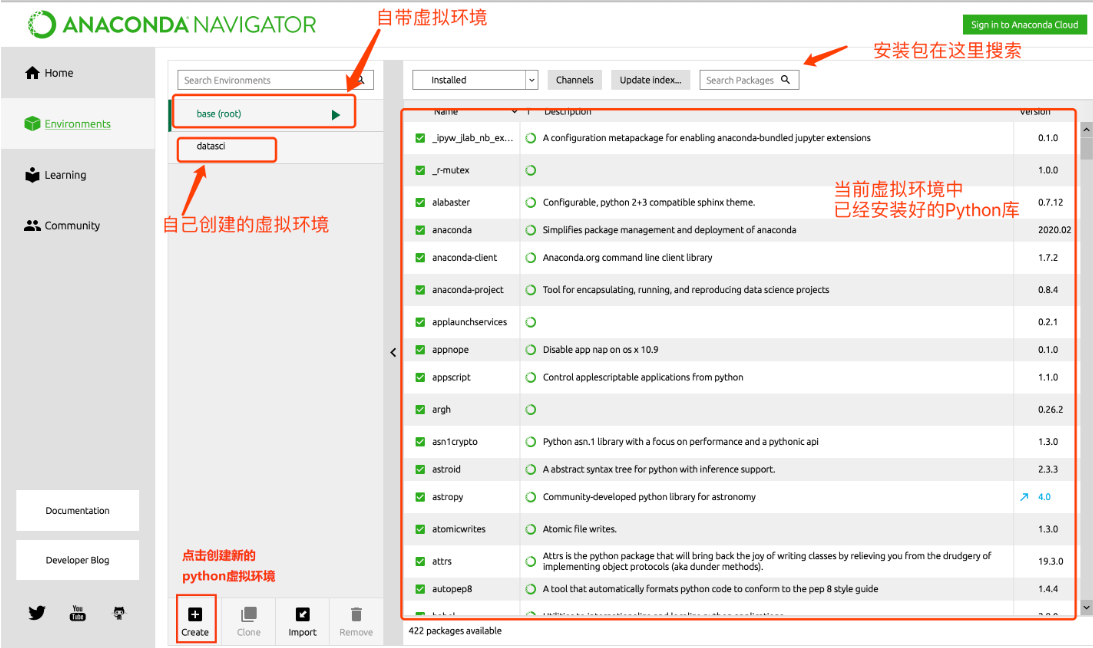Open the Home panel icon in sidebar

31,72
